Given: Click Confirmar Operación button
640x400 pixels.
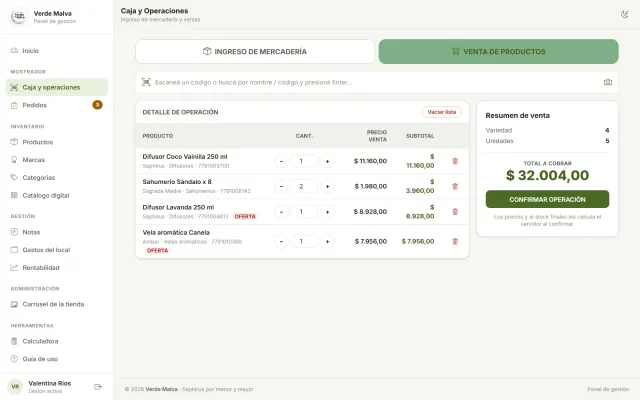Looking at the screenshot, I should click(547, 199).
